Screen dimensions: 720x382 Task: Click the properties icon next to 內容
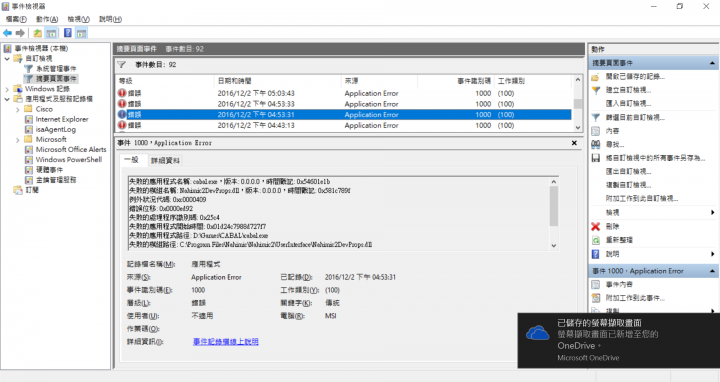click(596, 131)
